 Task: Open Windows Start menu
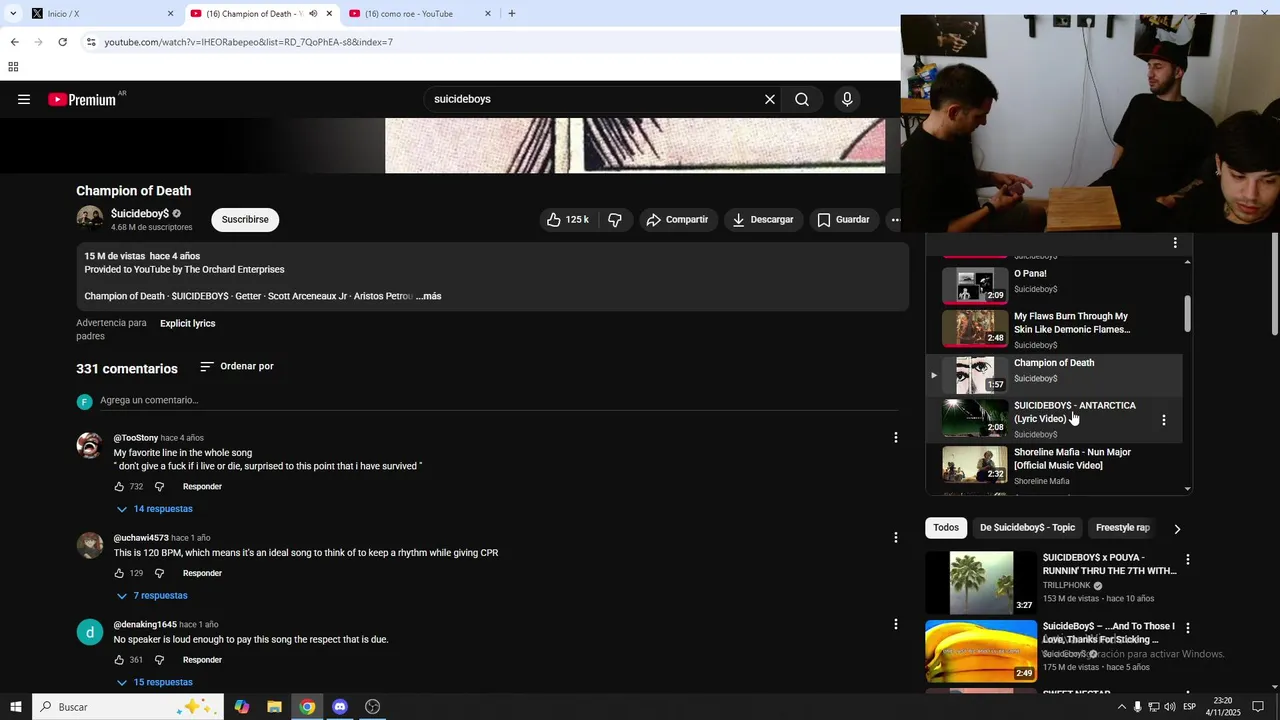(x=15, y=707)
